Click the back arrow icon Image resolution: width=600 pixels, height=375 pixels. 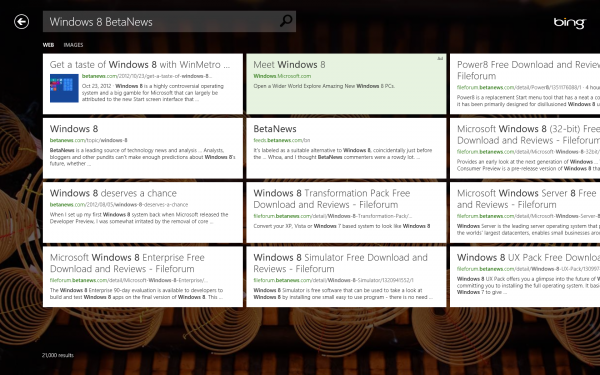pyautogui.click(x=21, y=21)
